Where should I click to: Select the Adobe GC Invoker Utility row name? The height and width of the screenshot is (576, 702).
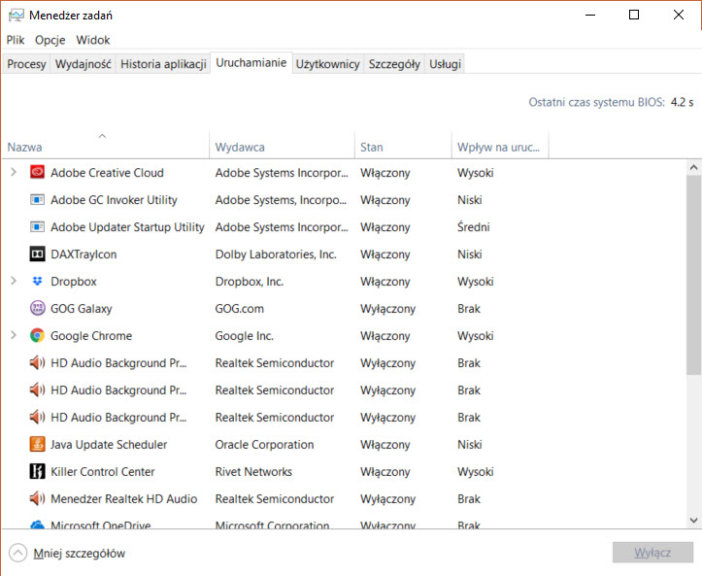(x=114, y=200)
